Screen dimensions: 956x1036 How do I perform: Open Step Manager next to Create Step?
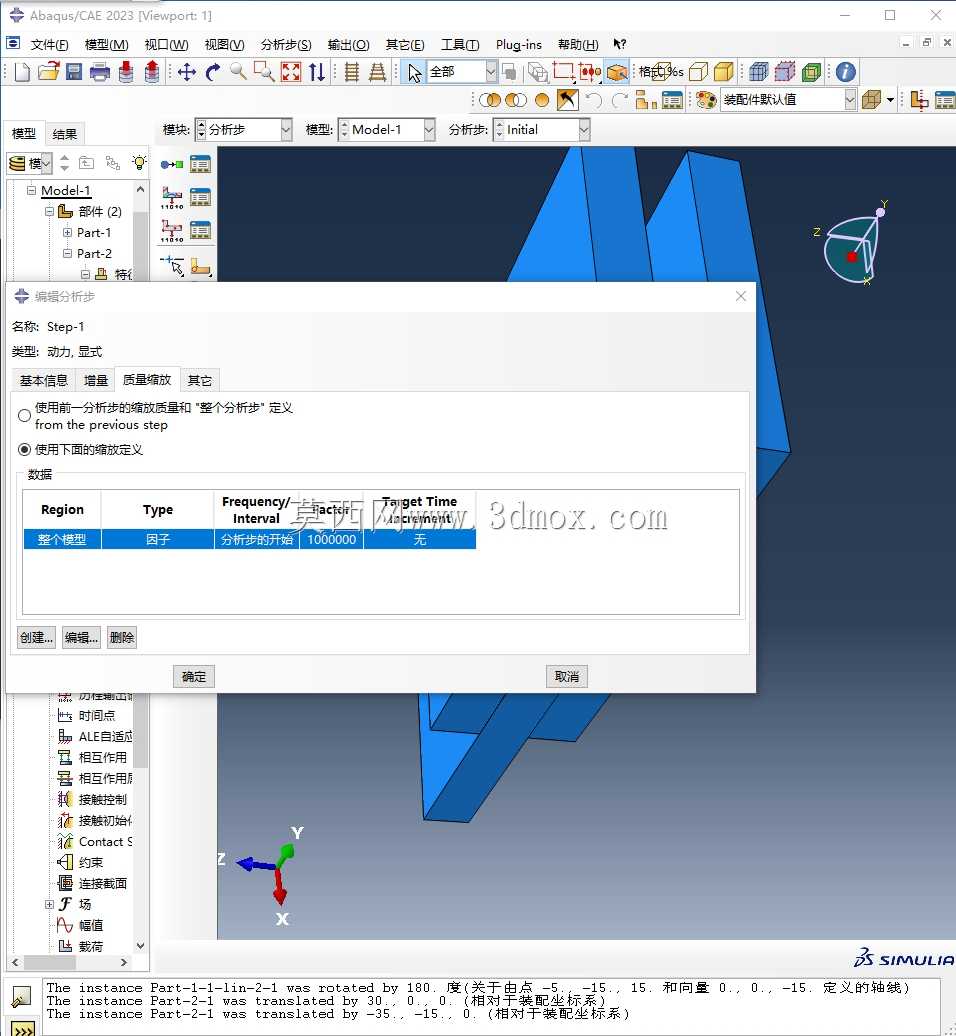[x=200, y=164]
